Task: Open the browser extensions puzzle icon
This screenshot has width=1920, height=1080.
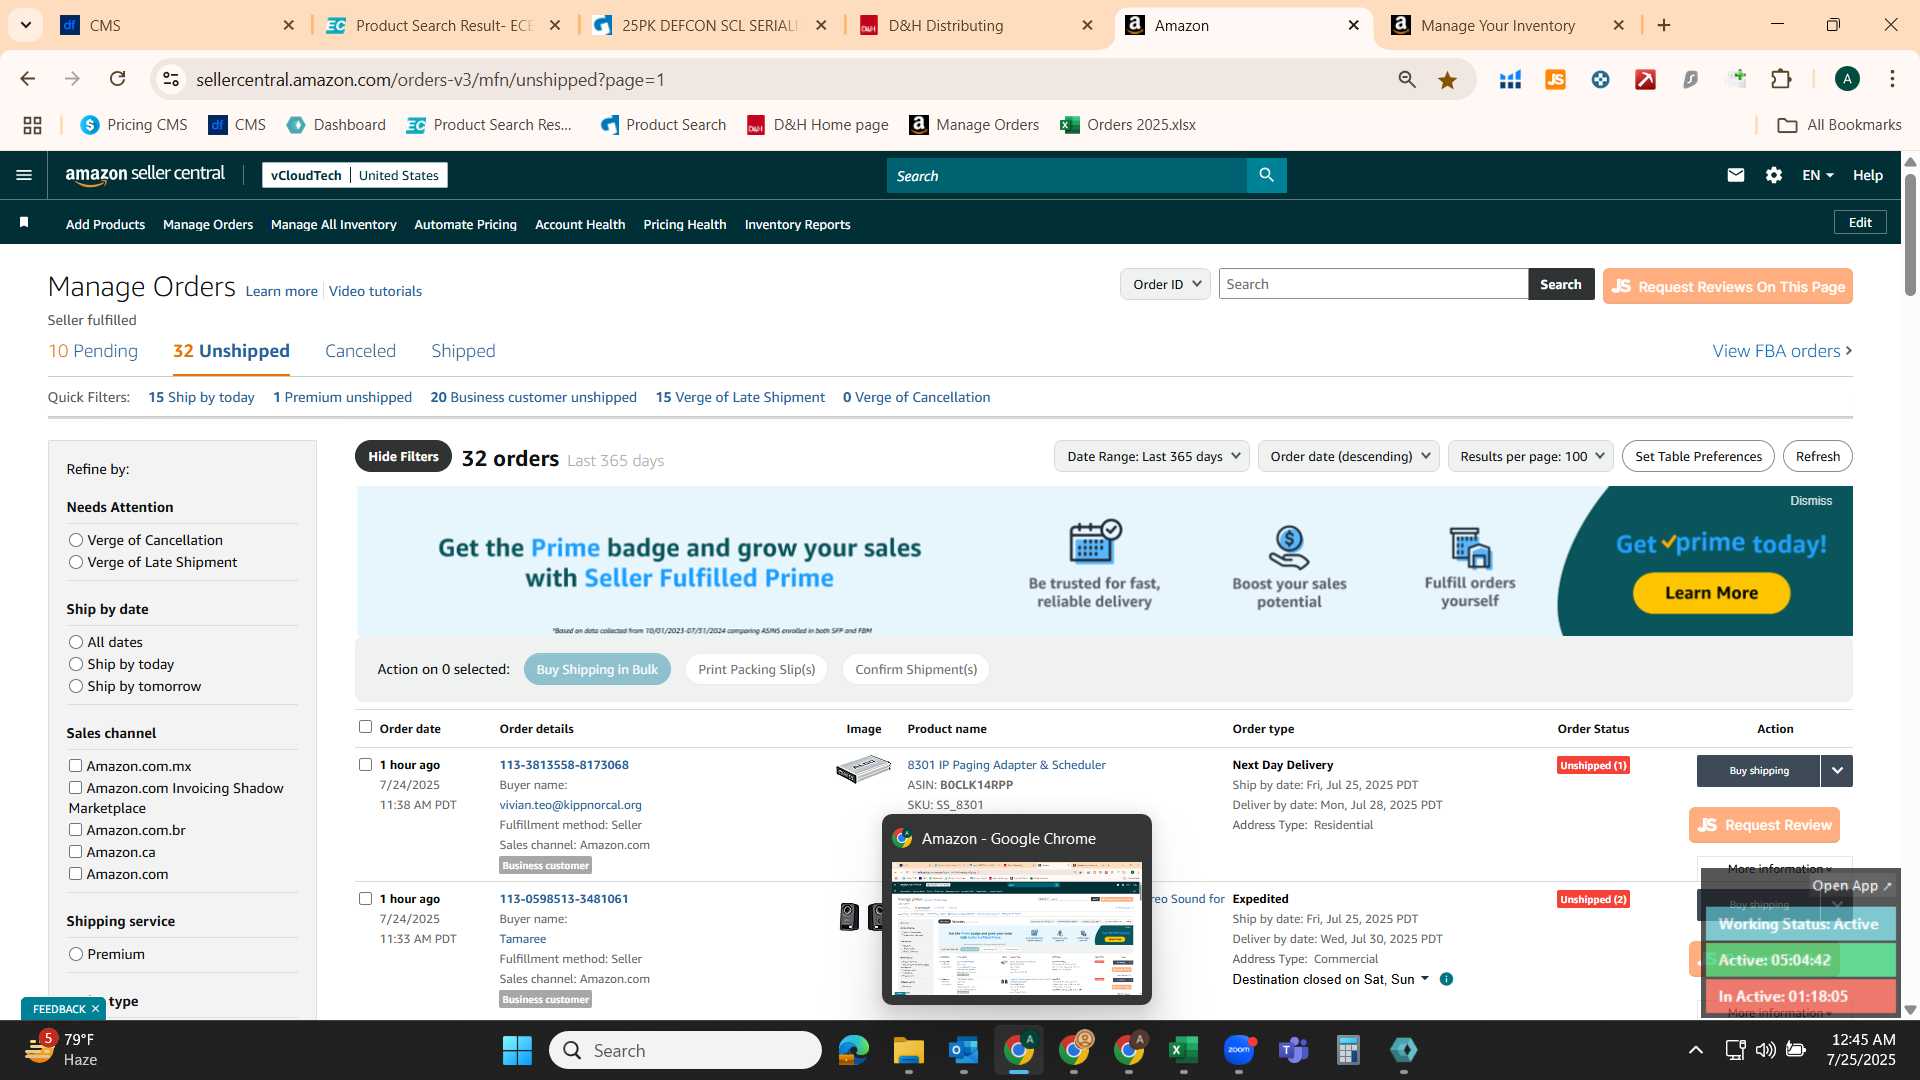Action: click(x=1781, y=80)
